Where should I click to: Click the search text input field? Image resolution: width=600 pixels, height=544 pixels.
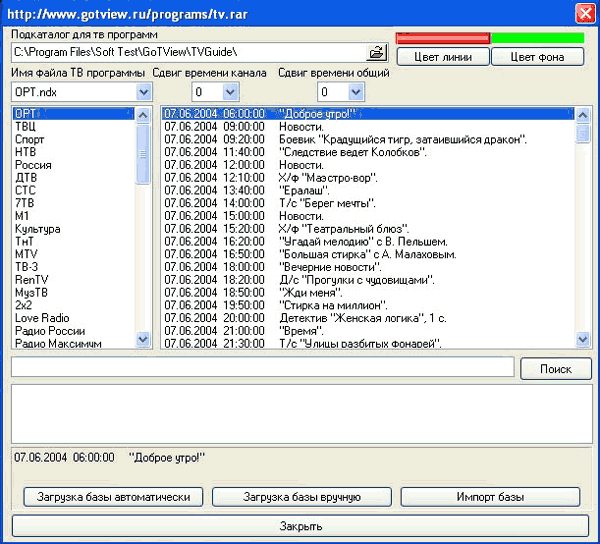tap(262, 367)
